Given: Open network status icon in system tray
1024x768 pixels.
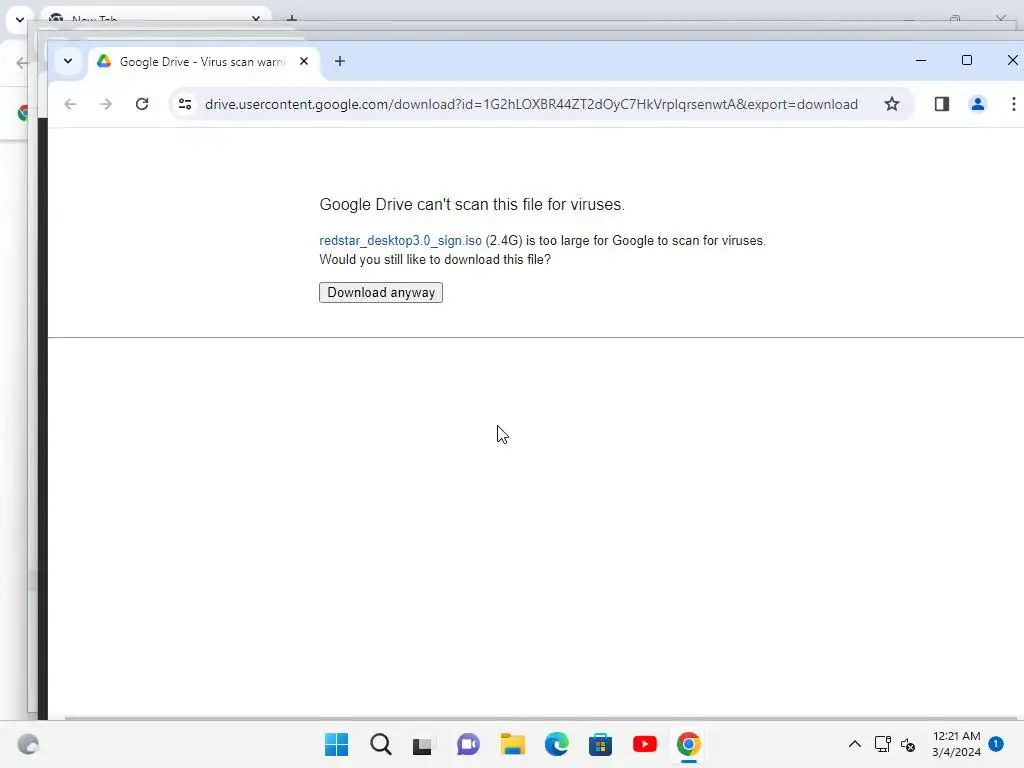Looking at the screenshot, I should pyautogui.click(x=882, y=744).
